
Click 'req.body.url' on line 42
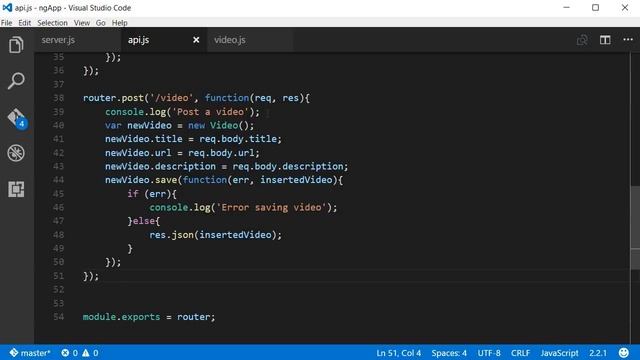[x=221, y=153]
